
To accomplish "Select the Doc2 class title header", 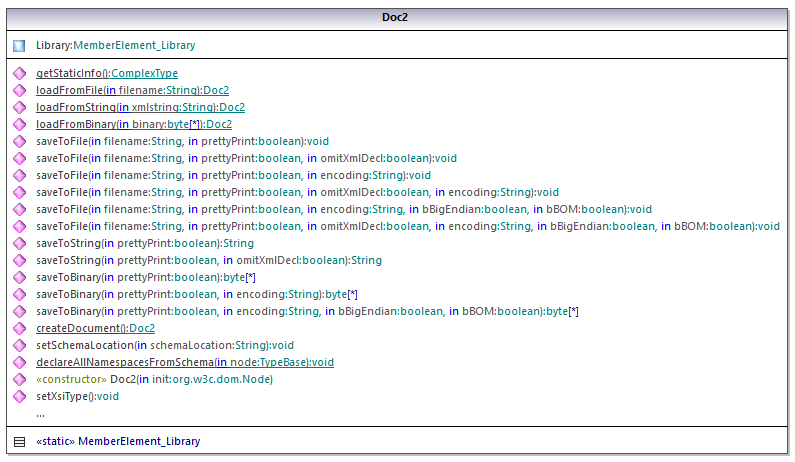I will (396, 17).
